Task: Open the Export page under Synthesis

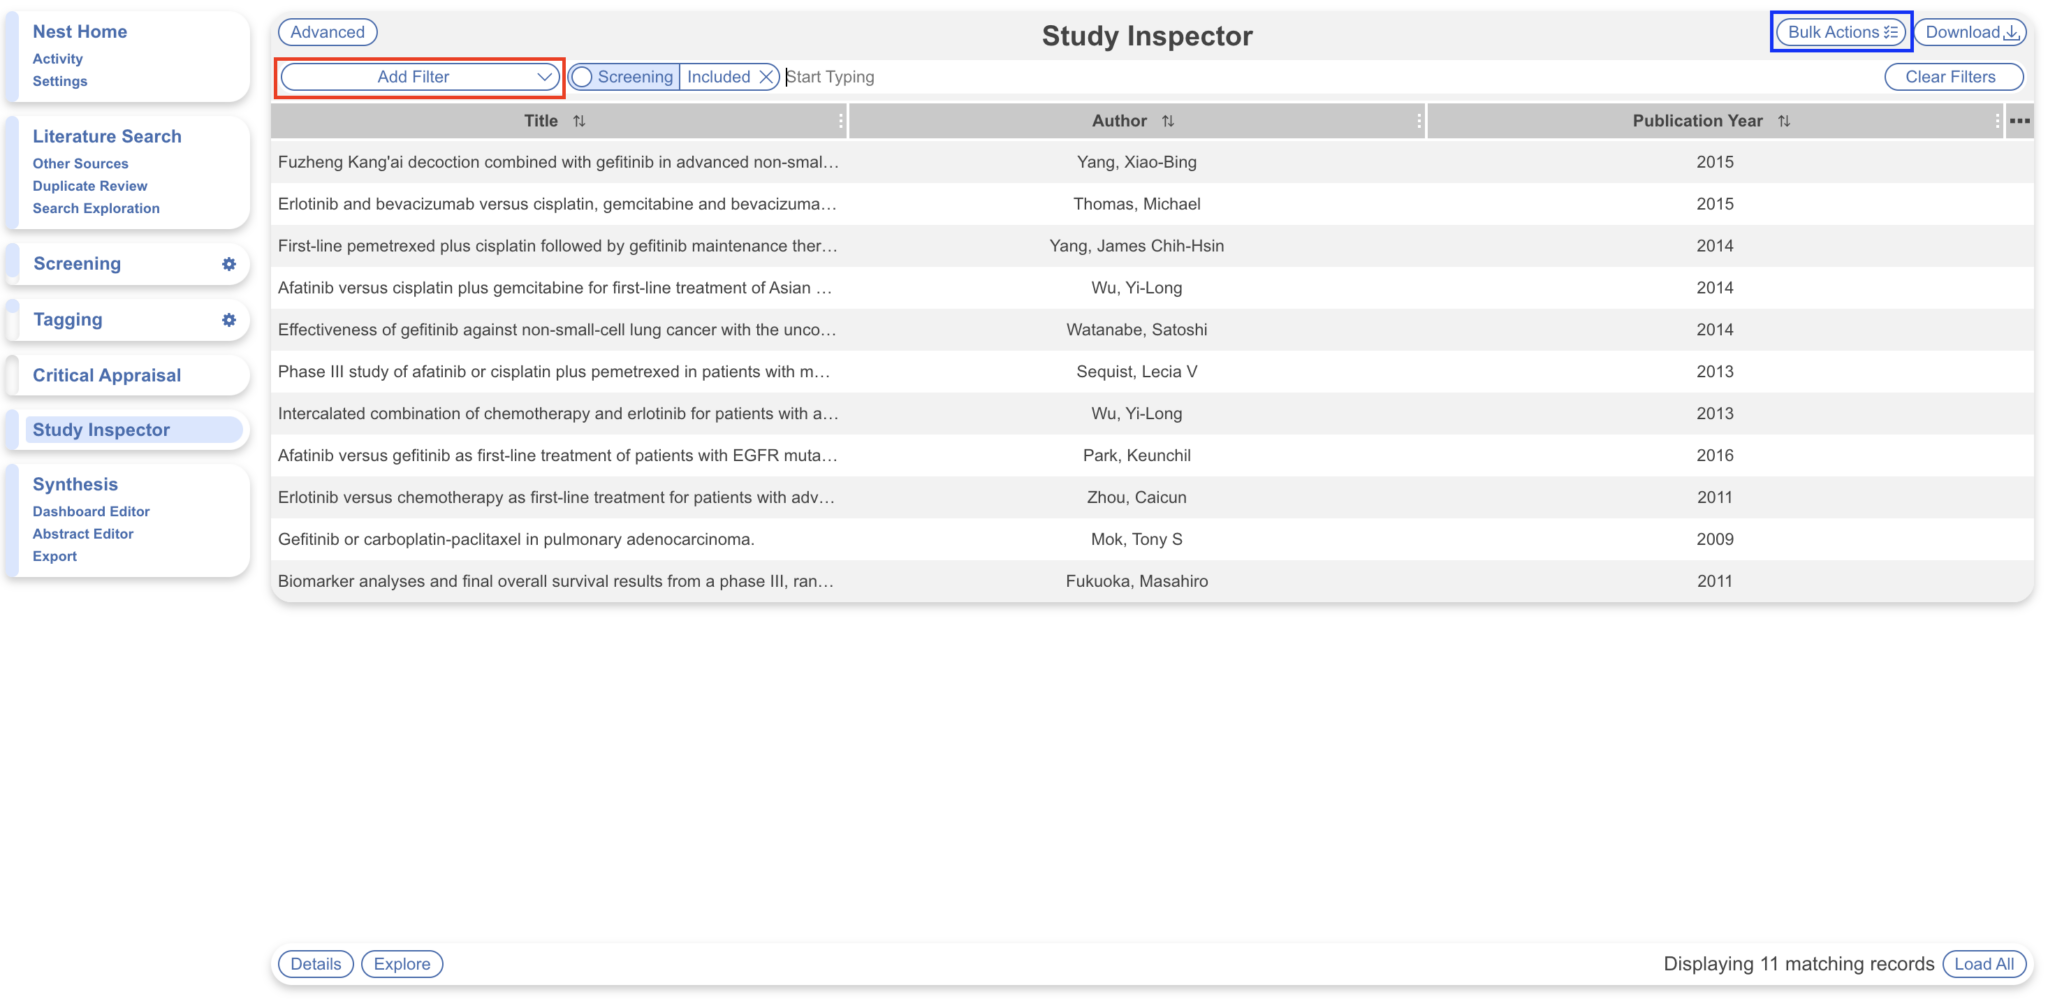Action: pyautogui.click(x=55, y=556)
